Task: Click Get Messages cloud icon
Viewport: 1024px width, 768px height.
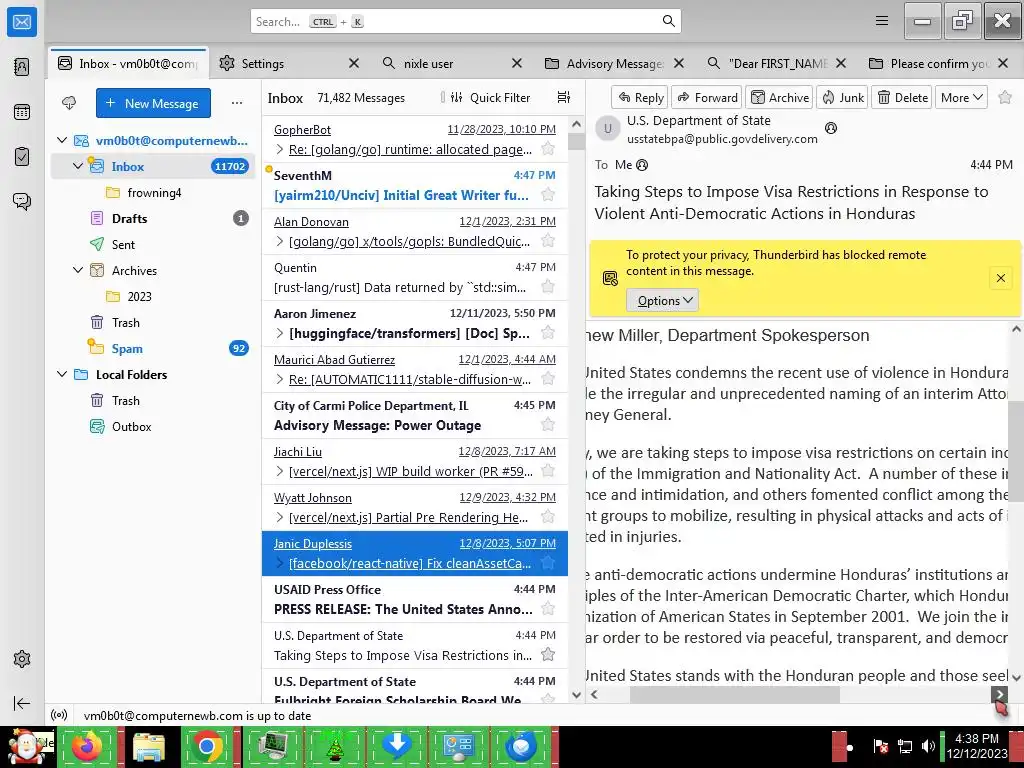Action: point(69,103)
